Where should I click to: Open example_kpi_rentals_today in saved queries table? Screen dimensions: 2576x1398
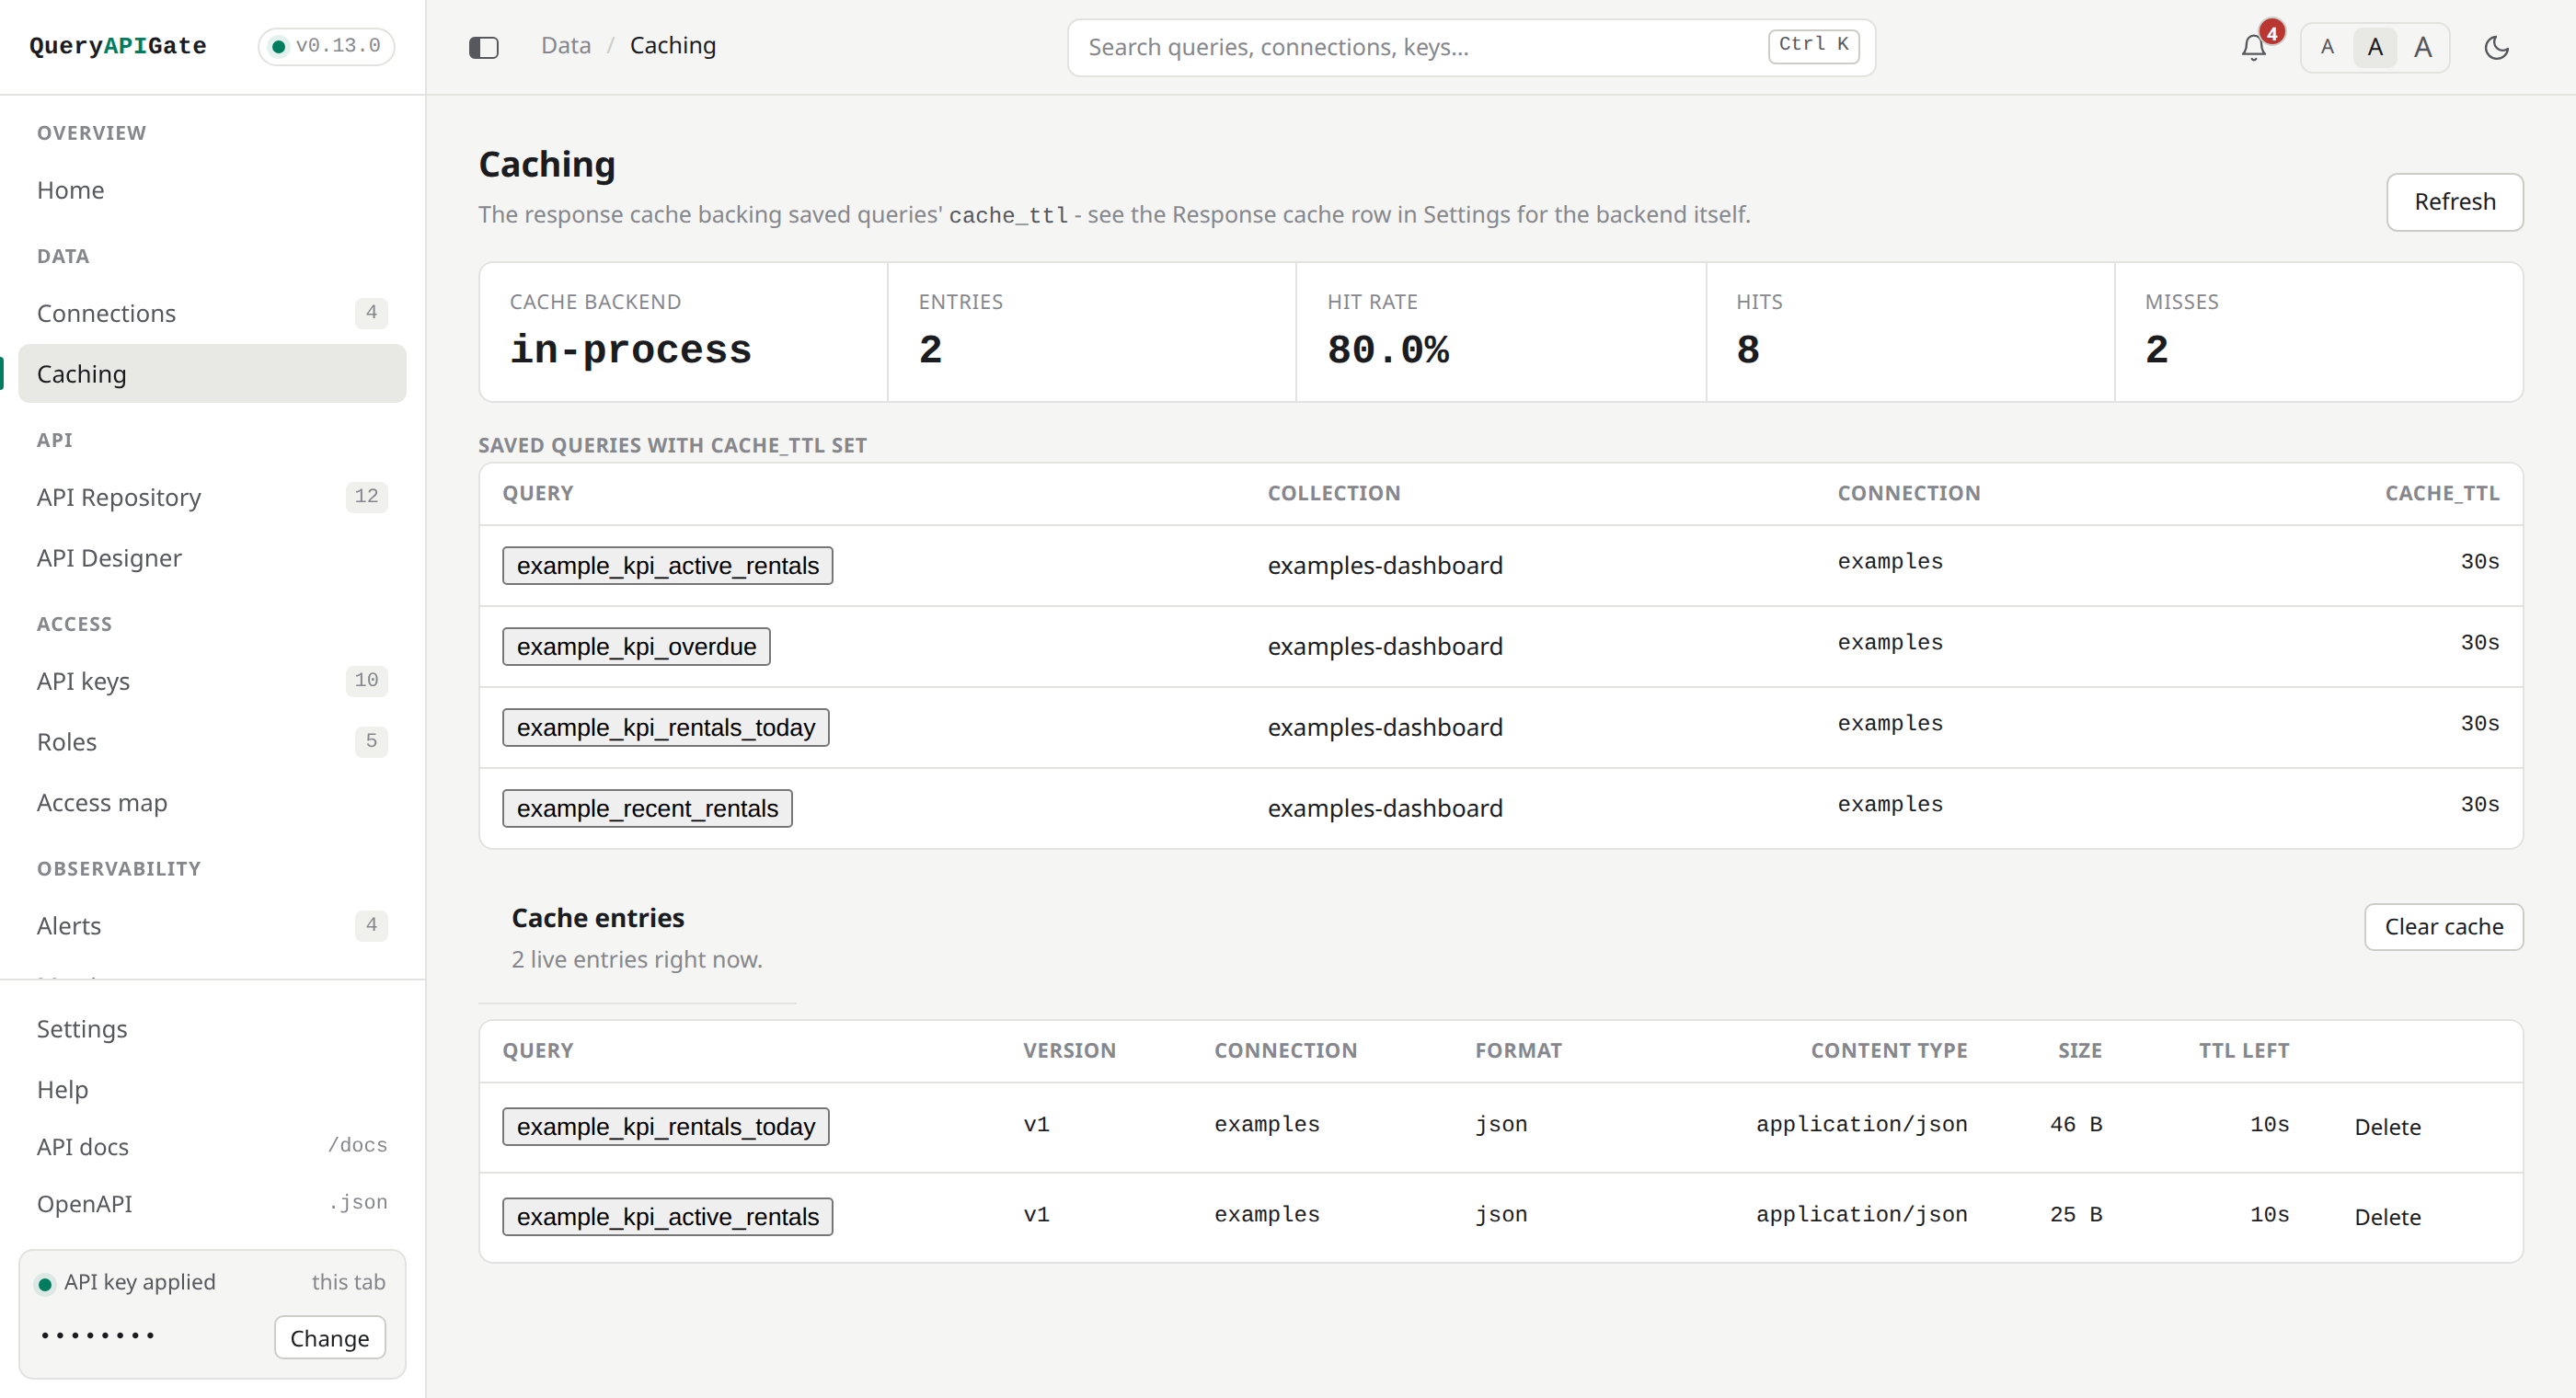point(665,728)
